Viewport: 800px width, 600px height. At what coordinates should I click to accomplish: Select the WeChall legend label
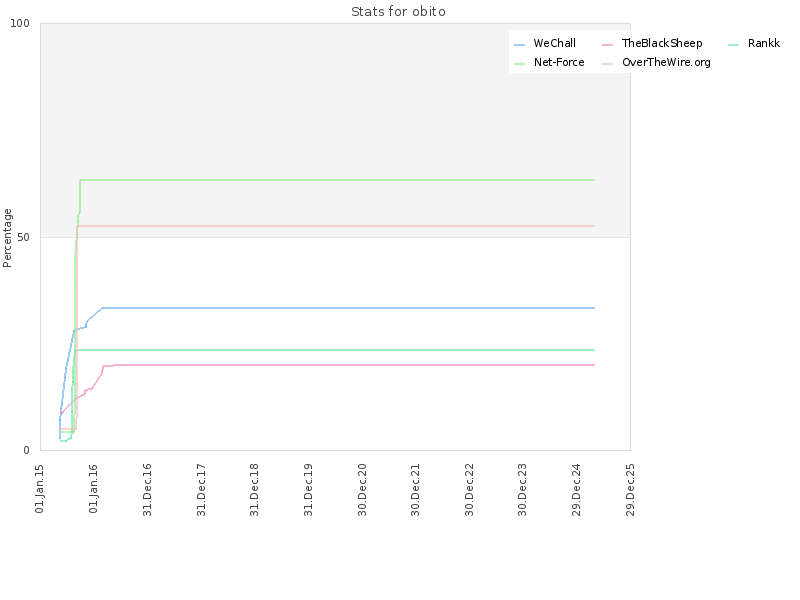[x=555, y=43]
